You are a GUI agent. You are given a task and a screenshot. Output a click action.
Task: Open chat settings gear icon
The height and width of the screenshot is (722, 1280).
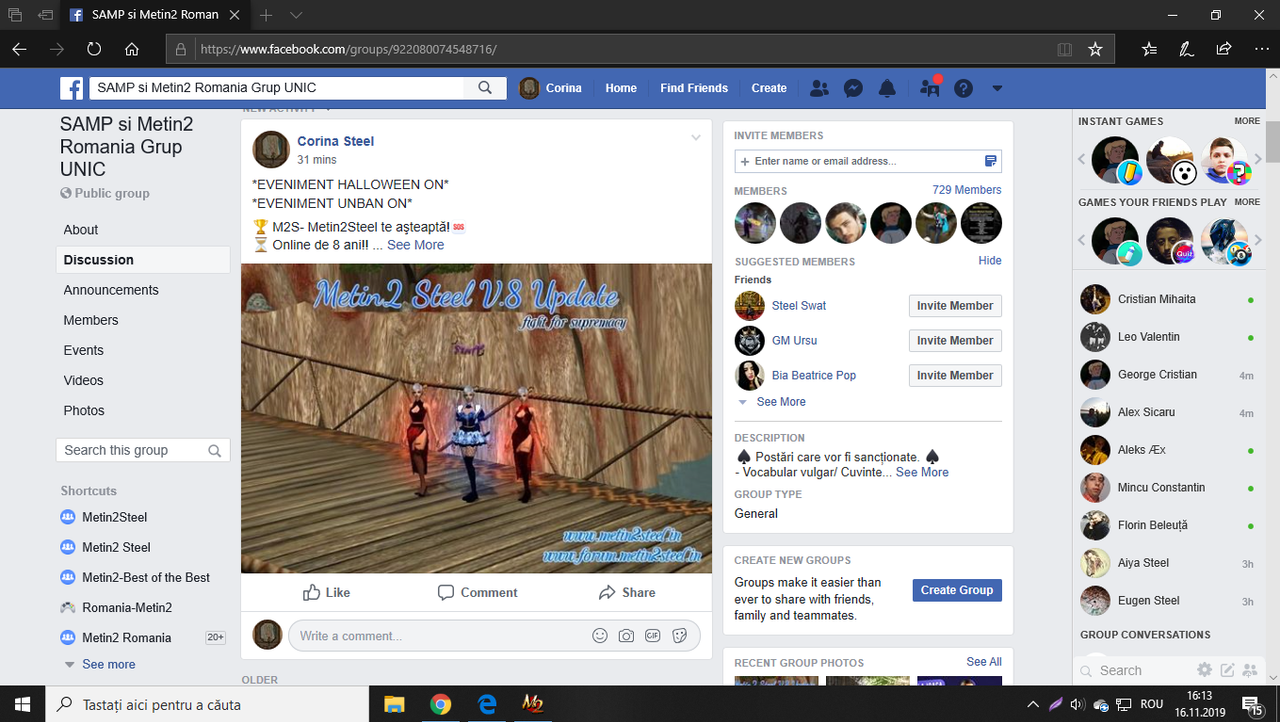click(1204, 670)
